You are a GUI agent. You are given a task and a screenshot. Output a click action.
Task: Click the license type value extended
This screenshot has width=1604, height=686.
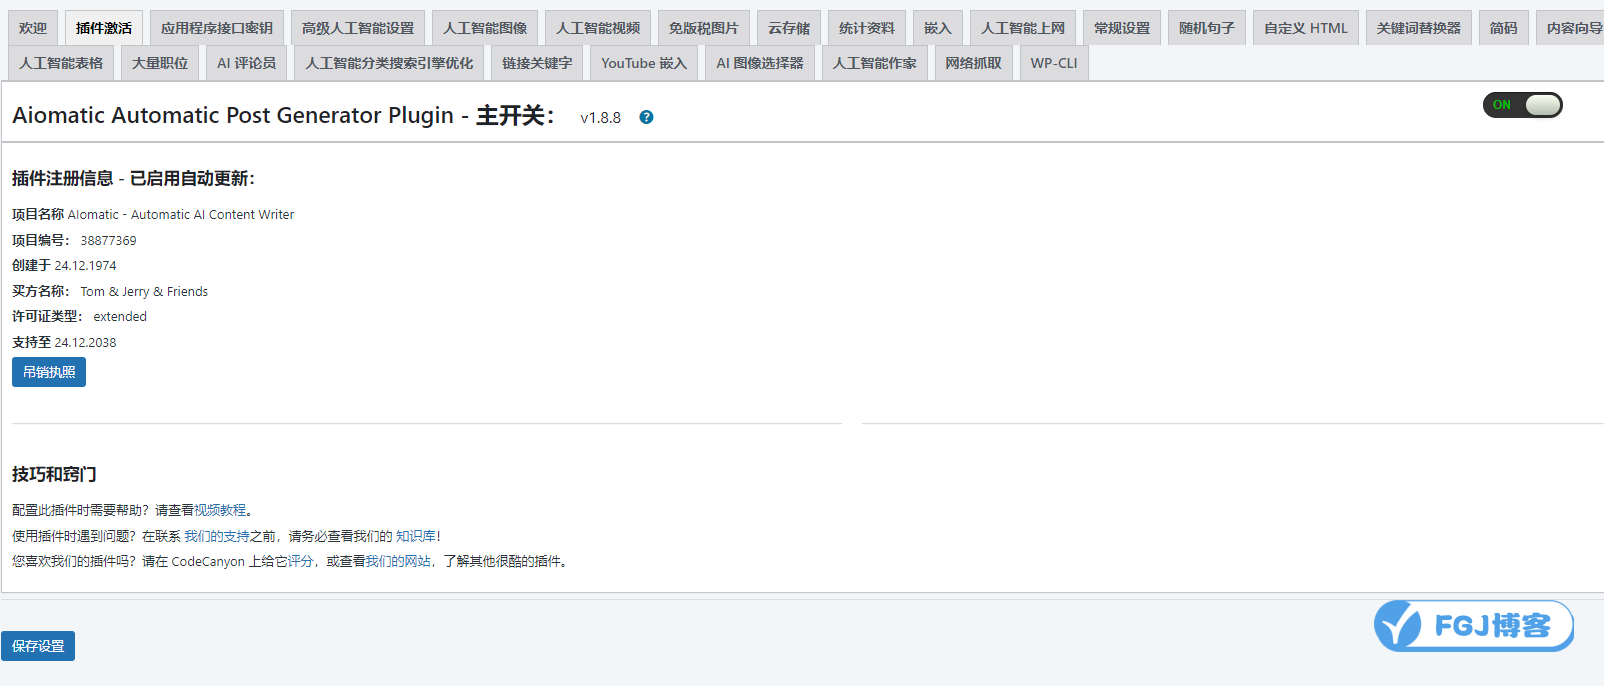[120, 317]
